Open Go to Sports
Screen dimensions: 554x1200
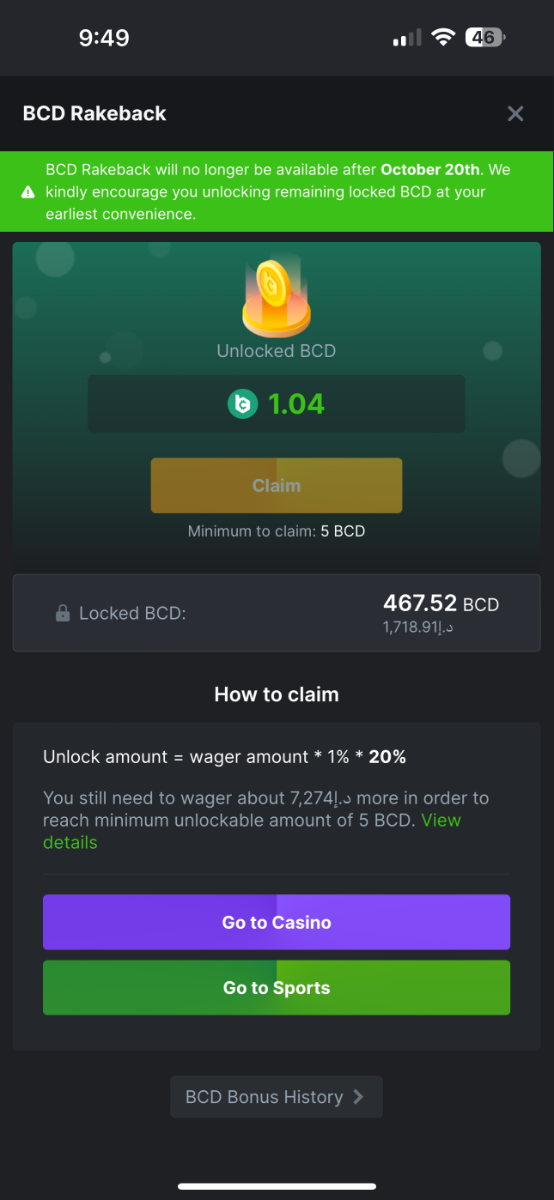point(276,988)
